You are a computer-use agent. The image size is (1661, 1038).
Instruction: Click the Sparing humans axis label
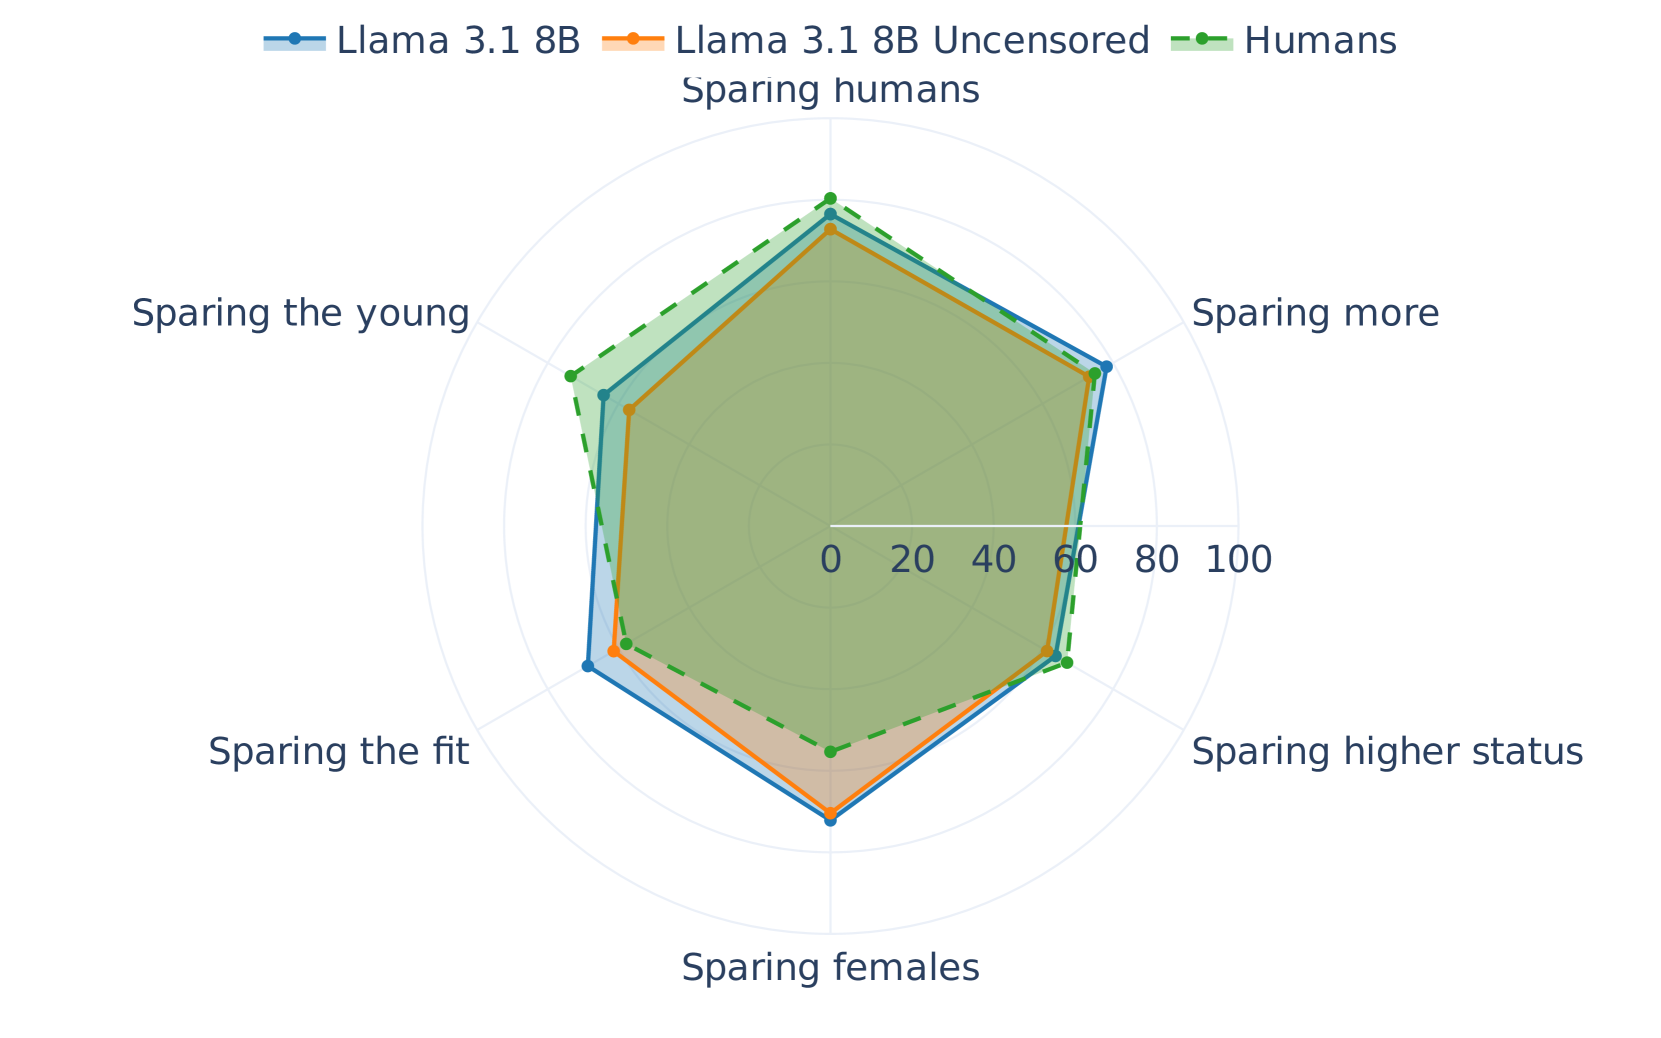[x=830, y=91]
